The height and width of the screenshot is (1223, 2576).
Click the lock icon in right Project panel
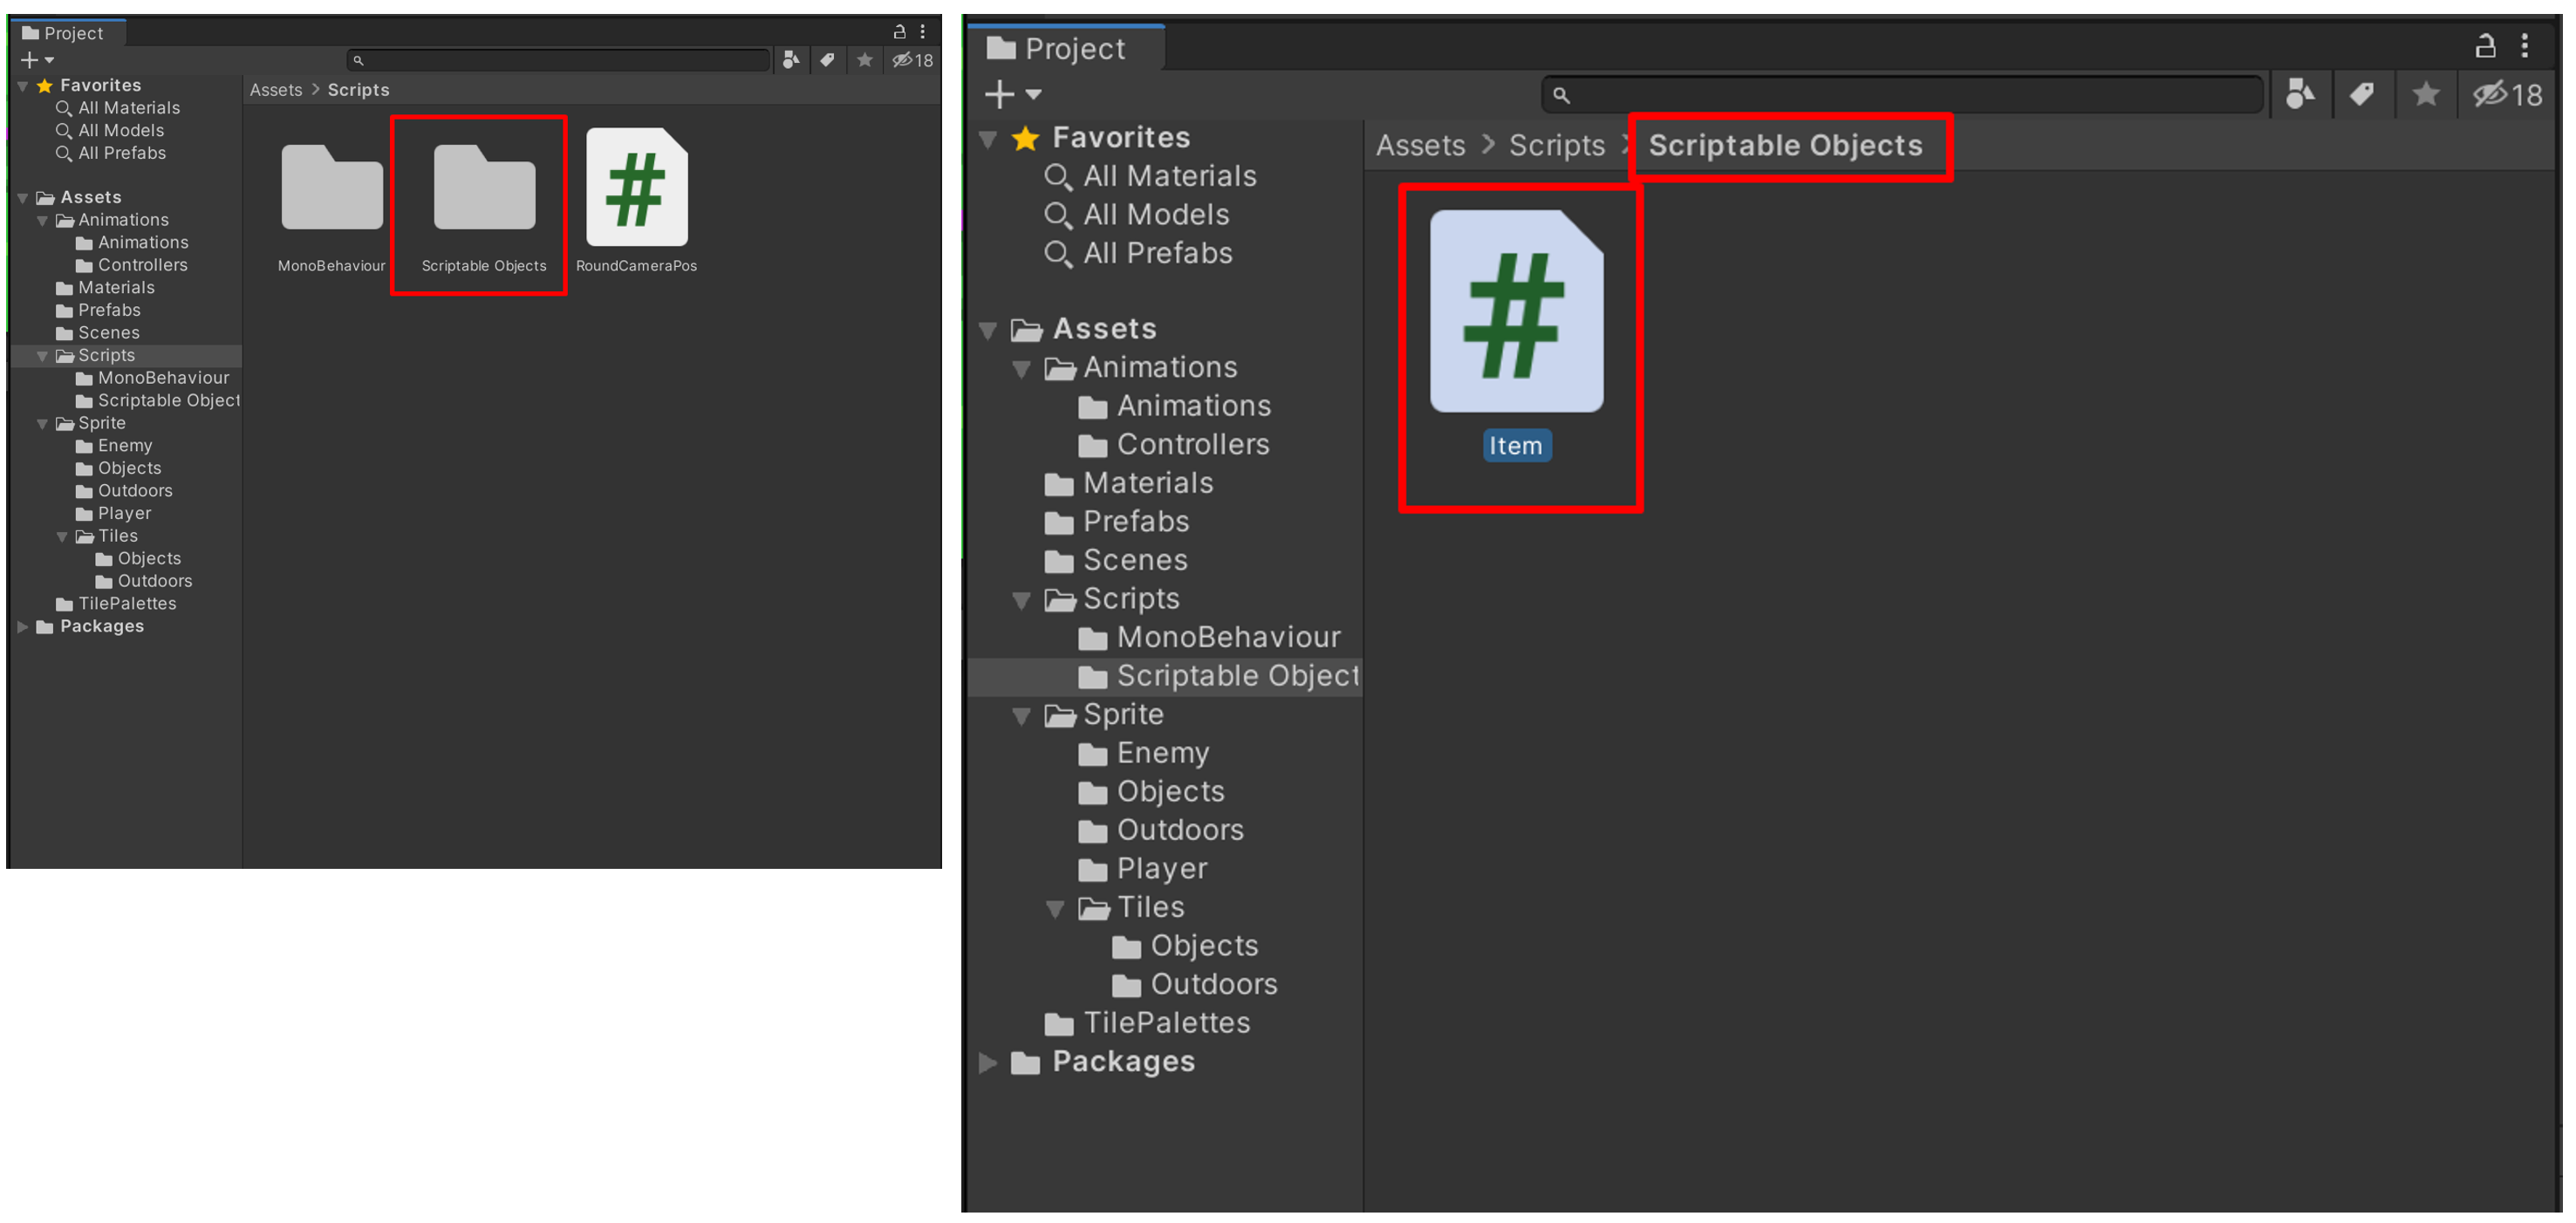click(x=2485, y=45)
